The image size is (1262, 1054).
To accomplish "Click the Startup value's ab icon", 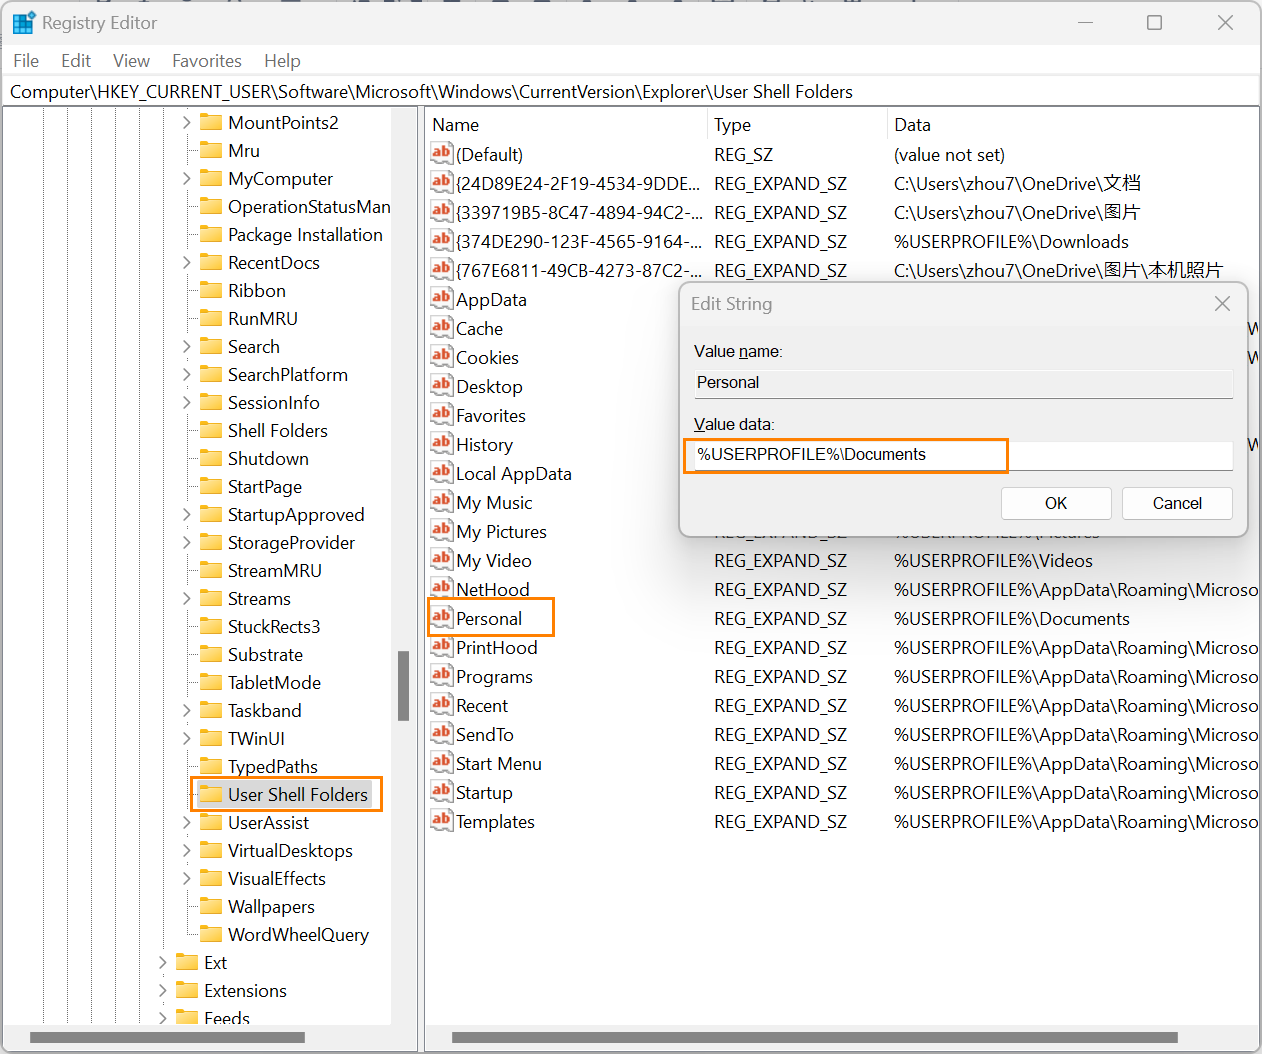I will (442, 791).
